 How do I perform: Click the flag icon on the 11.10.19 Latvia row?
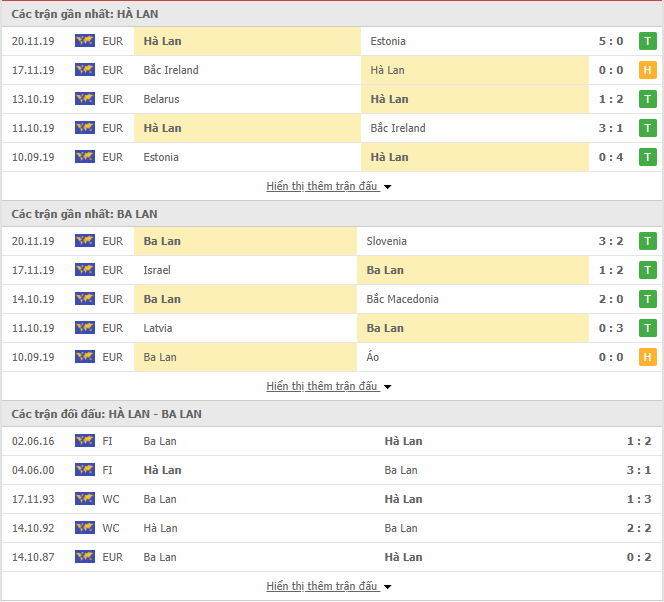click(84, 328)
